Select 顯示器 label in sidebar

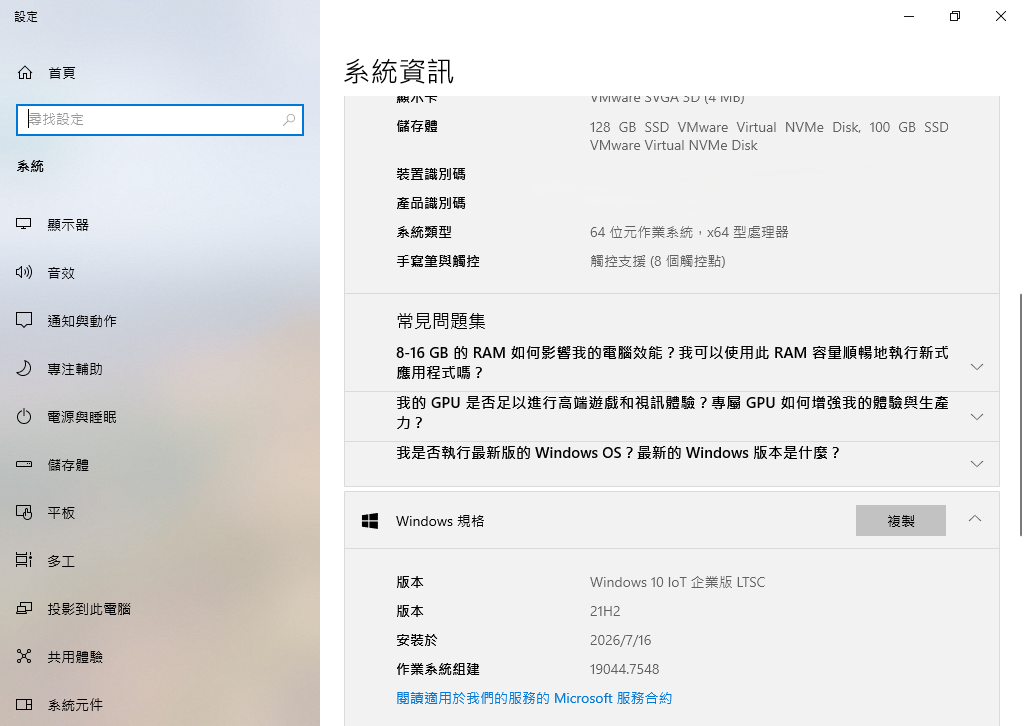[68, 225]
